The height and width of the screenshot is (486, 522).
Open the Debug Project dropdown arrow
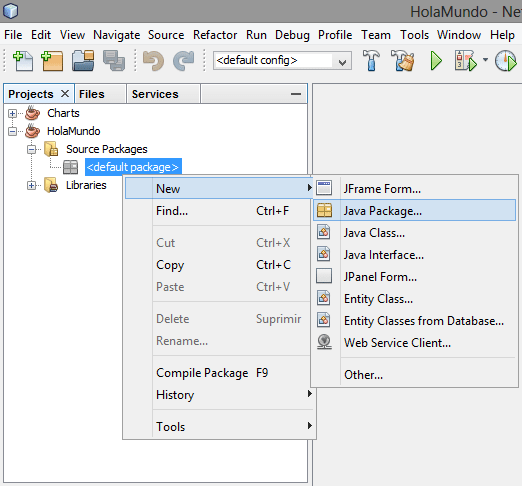tap(485, 60)
